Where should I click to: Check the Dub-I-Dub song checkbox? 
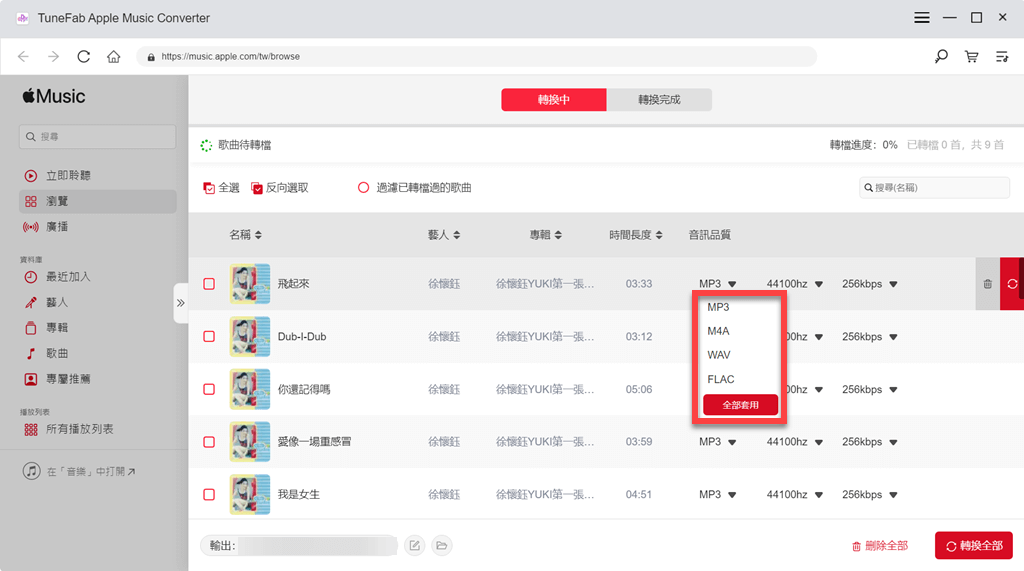(x=209, y=336)
